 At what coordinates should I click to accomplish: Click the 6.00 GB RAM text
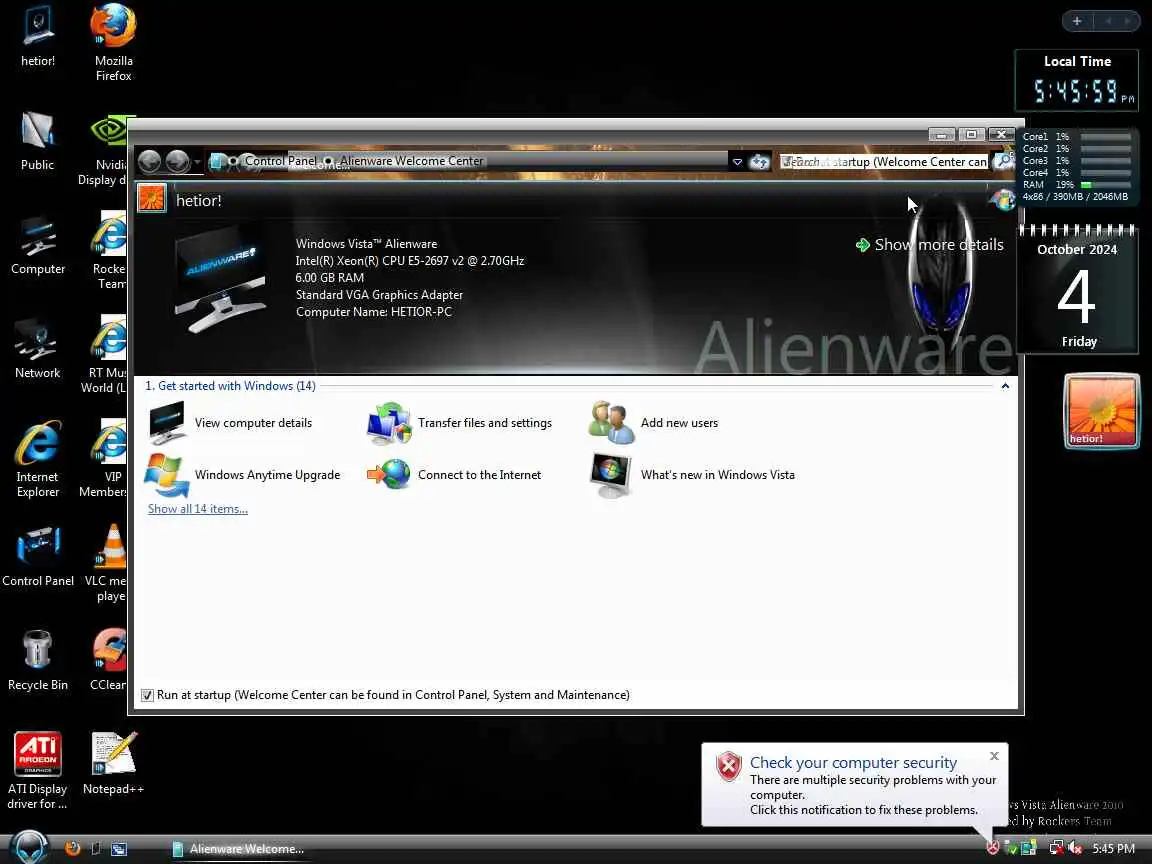click(330, 278)
